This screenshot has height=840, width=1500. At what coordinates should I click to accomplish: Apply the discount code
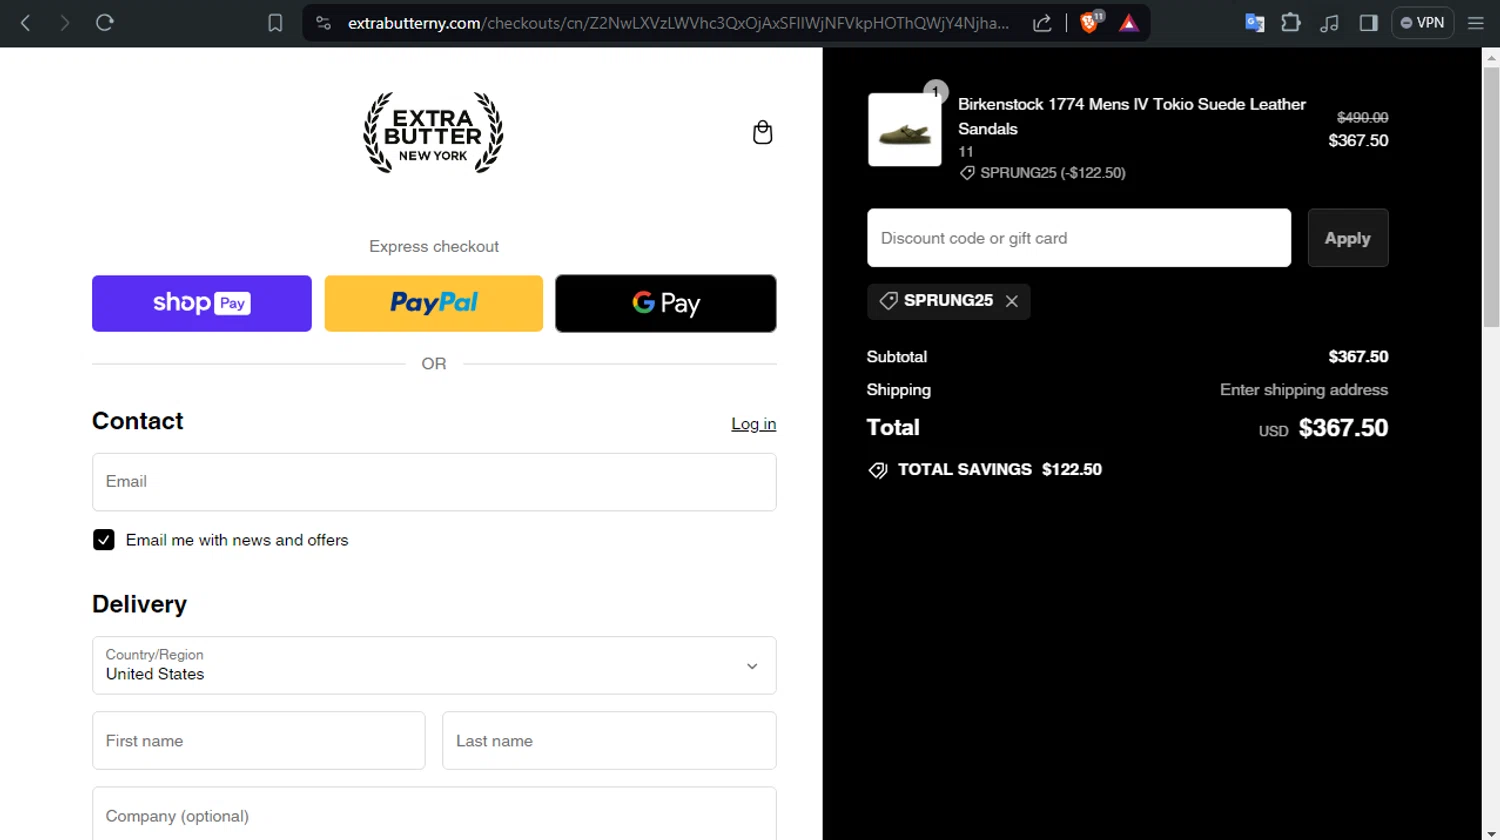tap(1348, 238)
